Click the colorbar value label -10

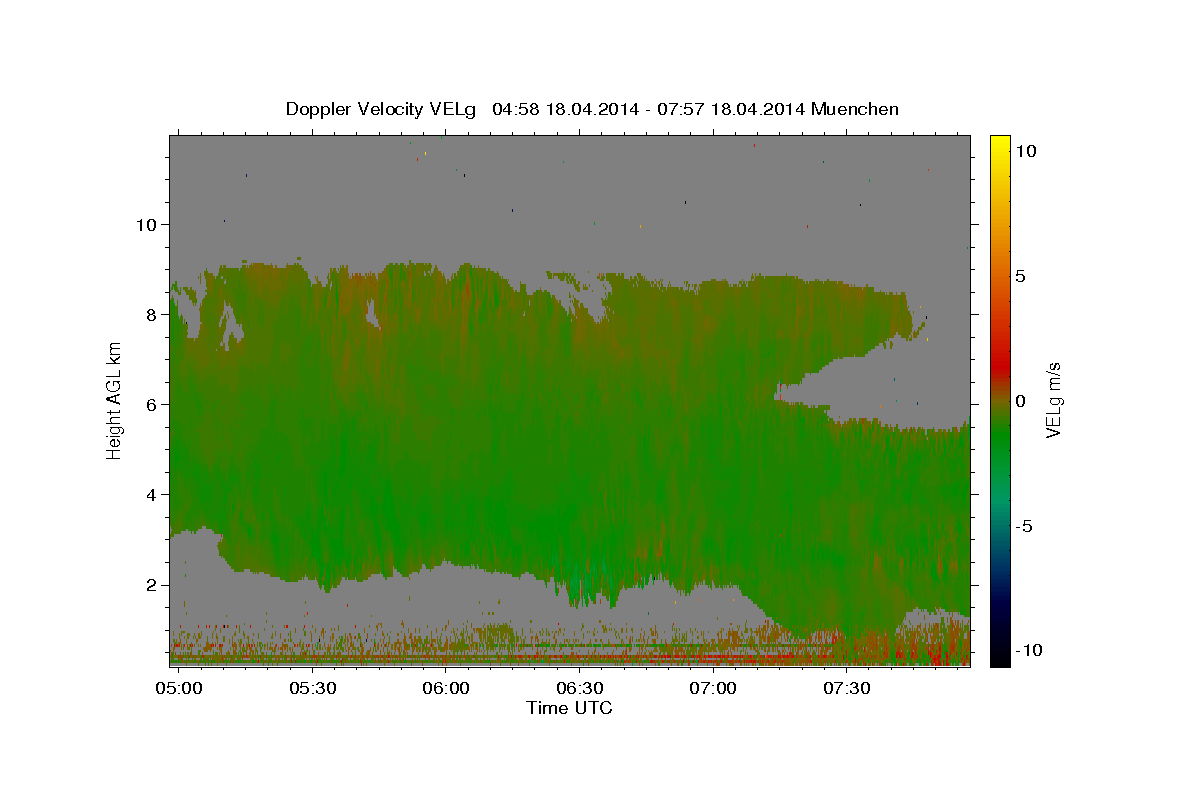tap(1028, 651)
